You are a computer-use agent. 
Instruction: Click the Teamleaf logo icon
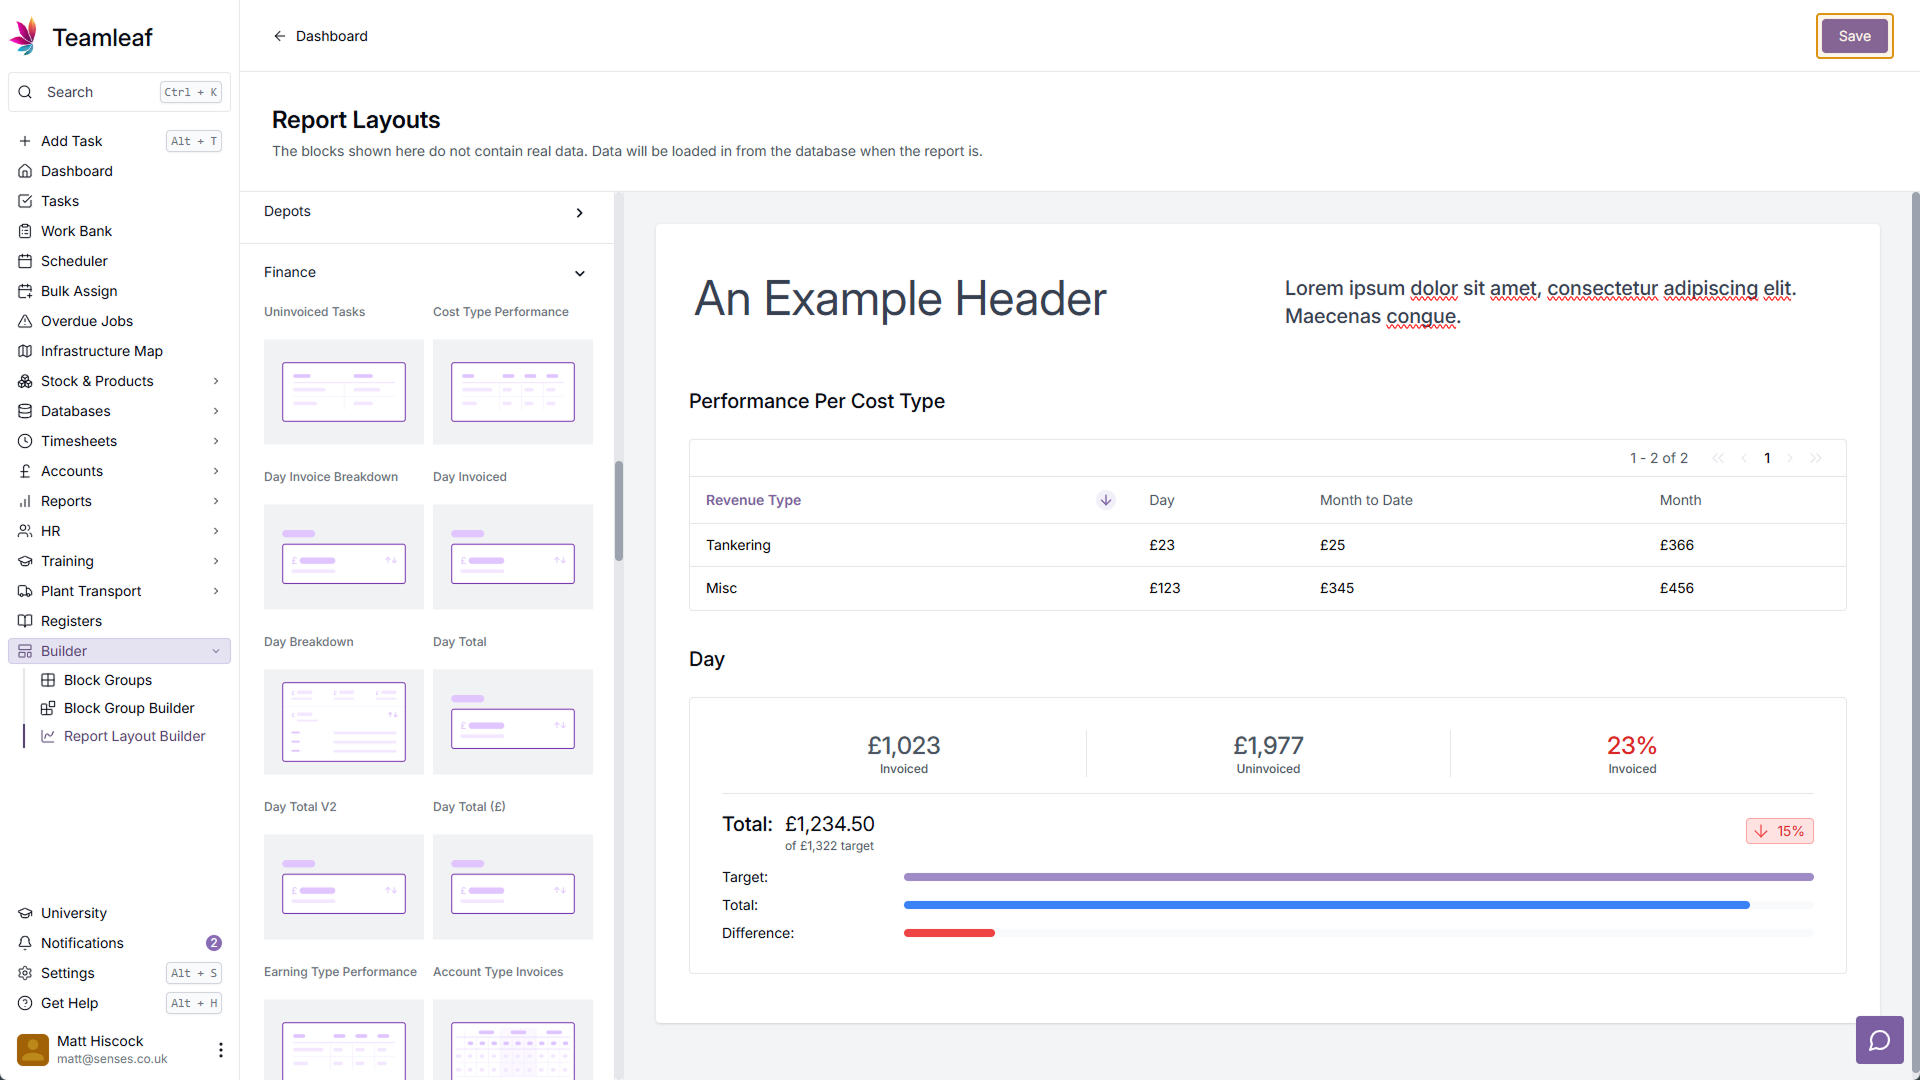point(24,37)
